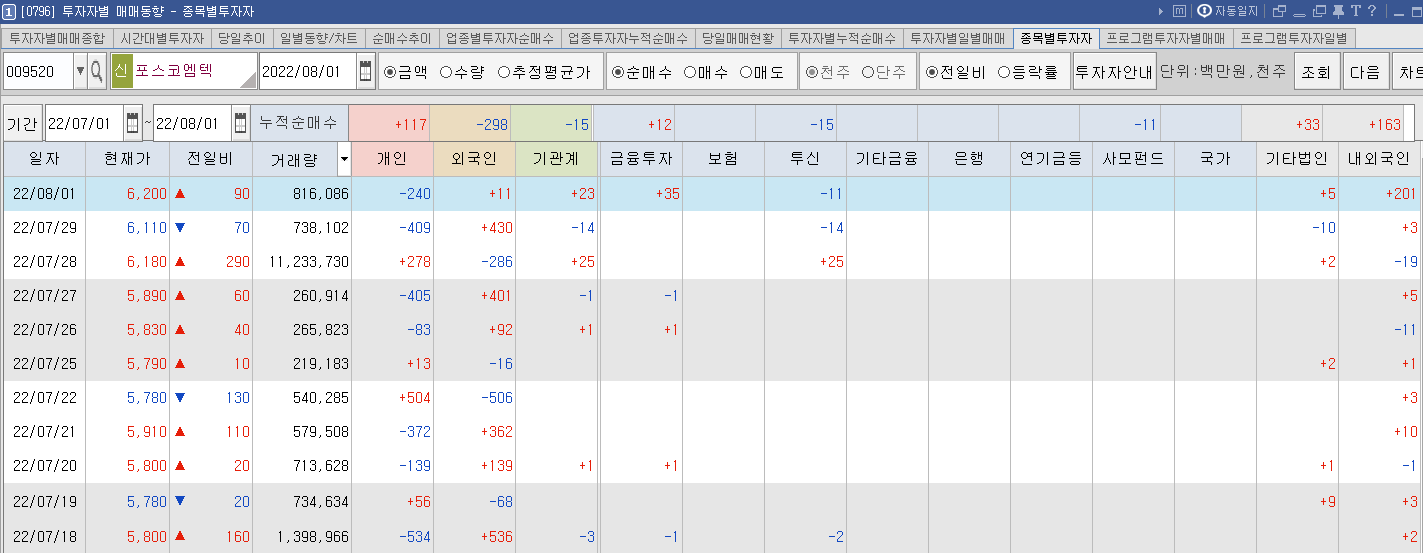1423x553 pixels.
Task: Open the stock search magnifier icon
Action: (x=97, y=72)
